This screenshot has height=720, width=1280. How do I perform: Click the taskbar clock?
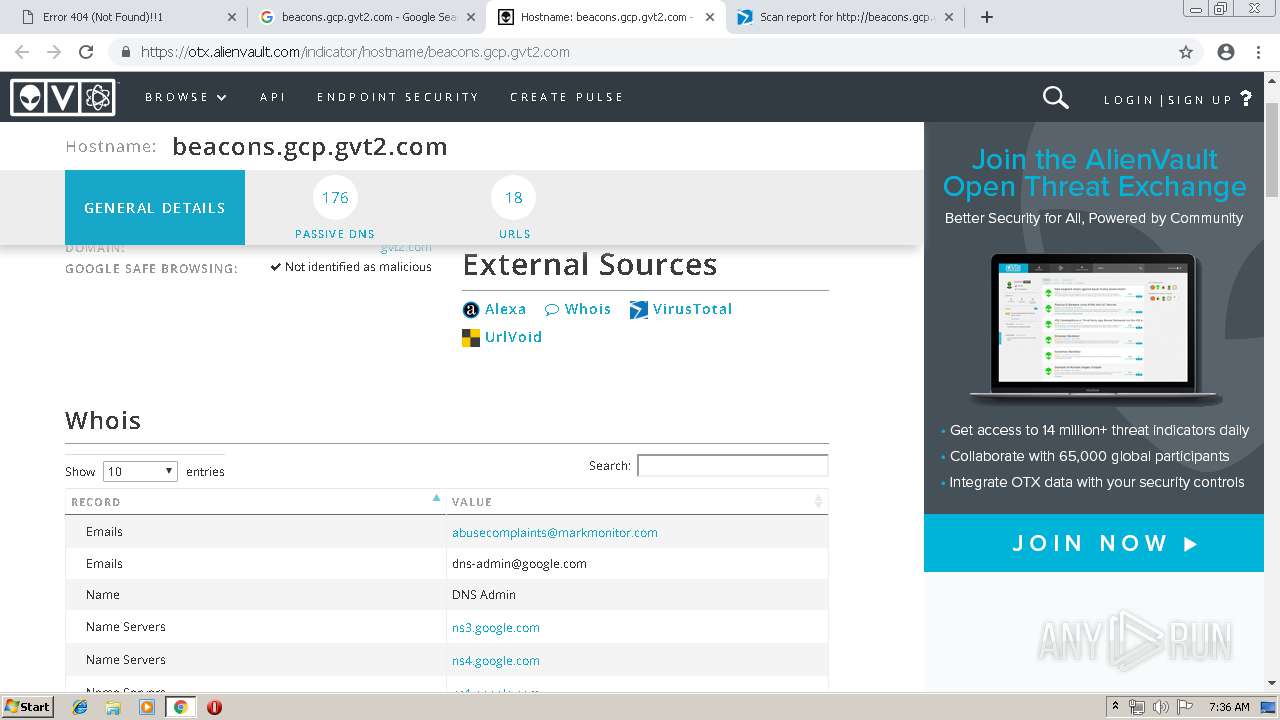[x=1229, y=707]
